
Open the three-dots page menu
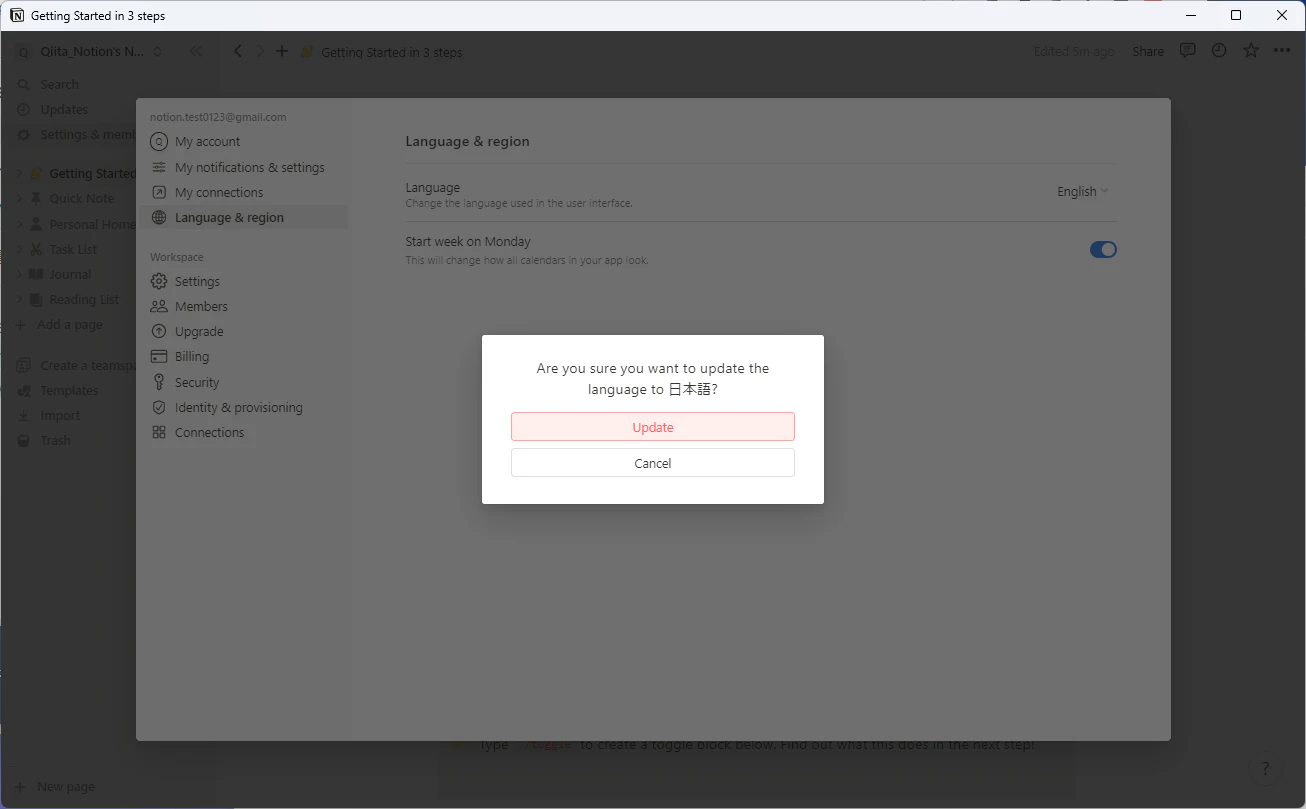click(1282, 50)
